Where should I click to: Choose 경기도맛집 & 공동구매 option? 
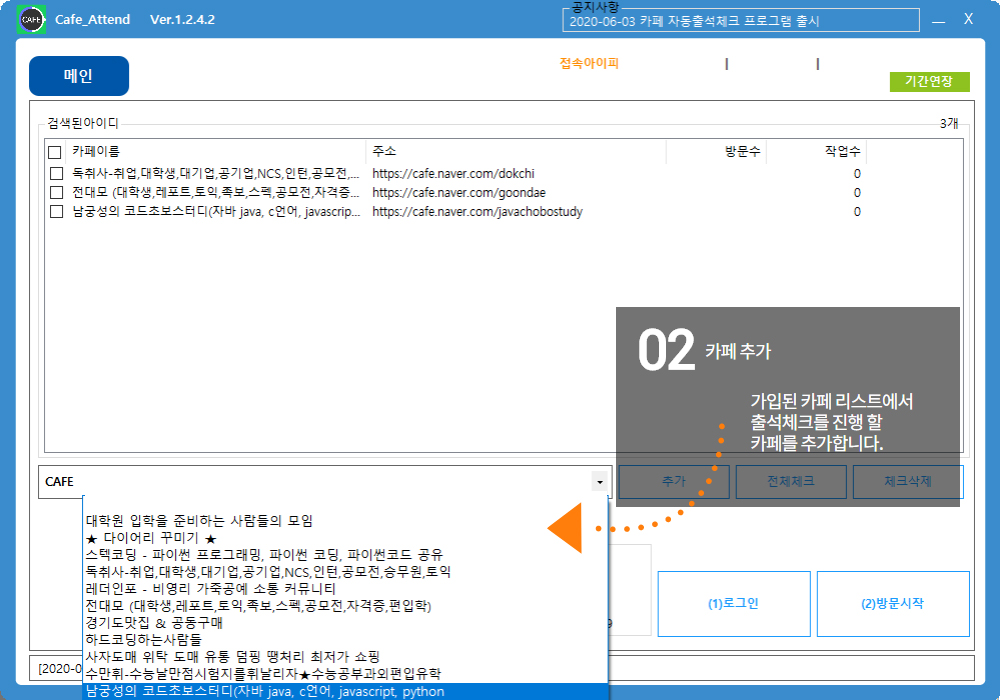point(346,622)
